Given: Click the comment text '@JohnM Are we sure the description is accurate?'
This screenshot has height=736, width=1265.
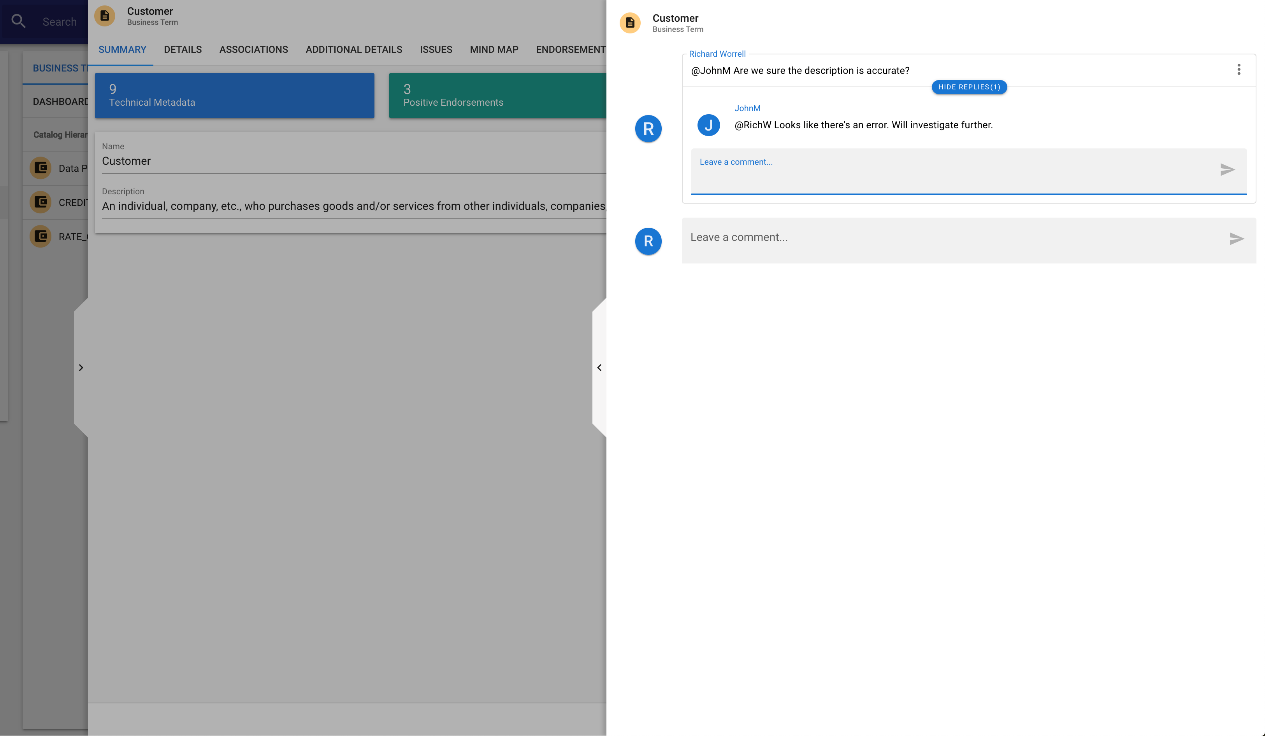Looking at the screenshot, I should (800, 71).
